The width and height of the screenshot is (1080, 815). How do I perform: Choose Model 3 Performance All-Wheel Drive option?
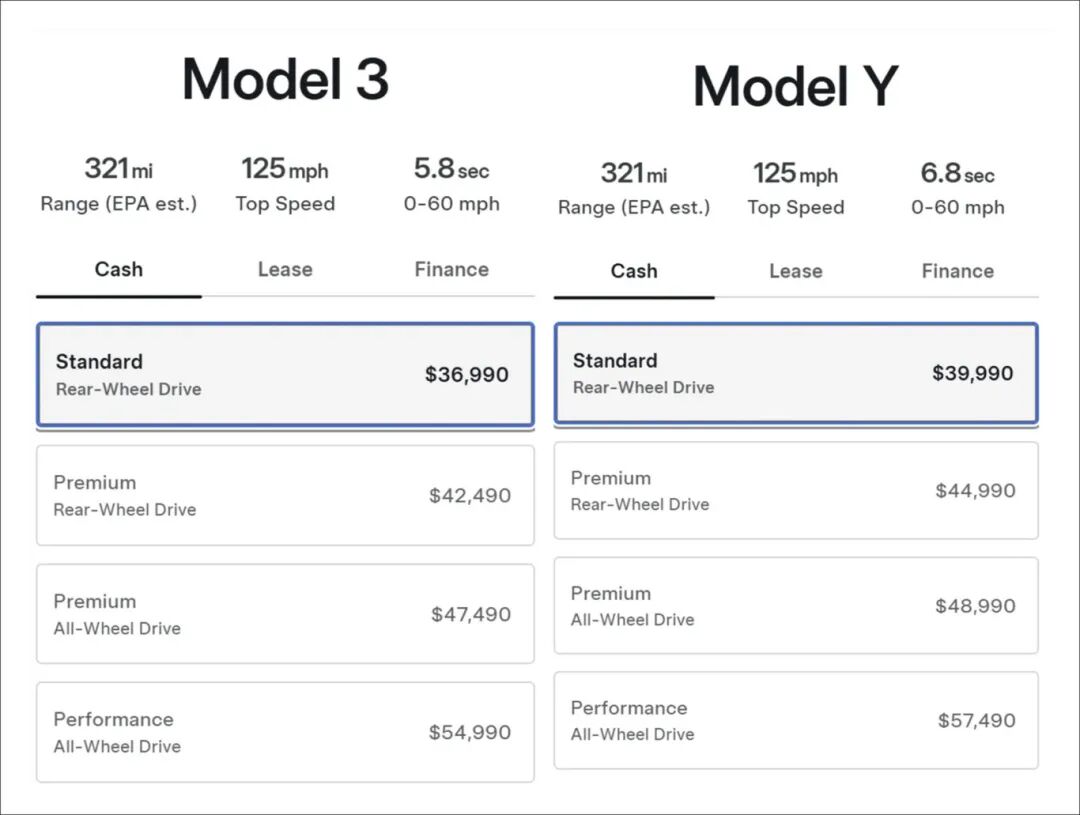point(285,732)
